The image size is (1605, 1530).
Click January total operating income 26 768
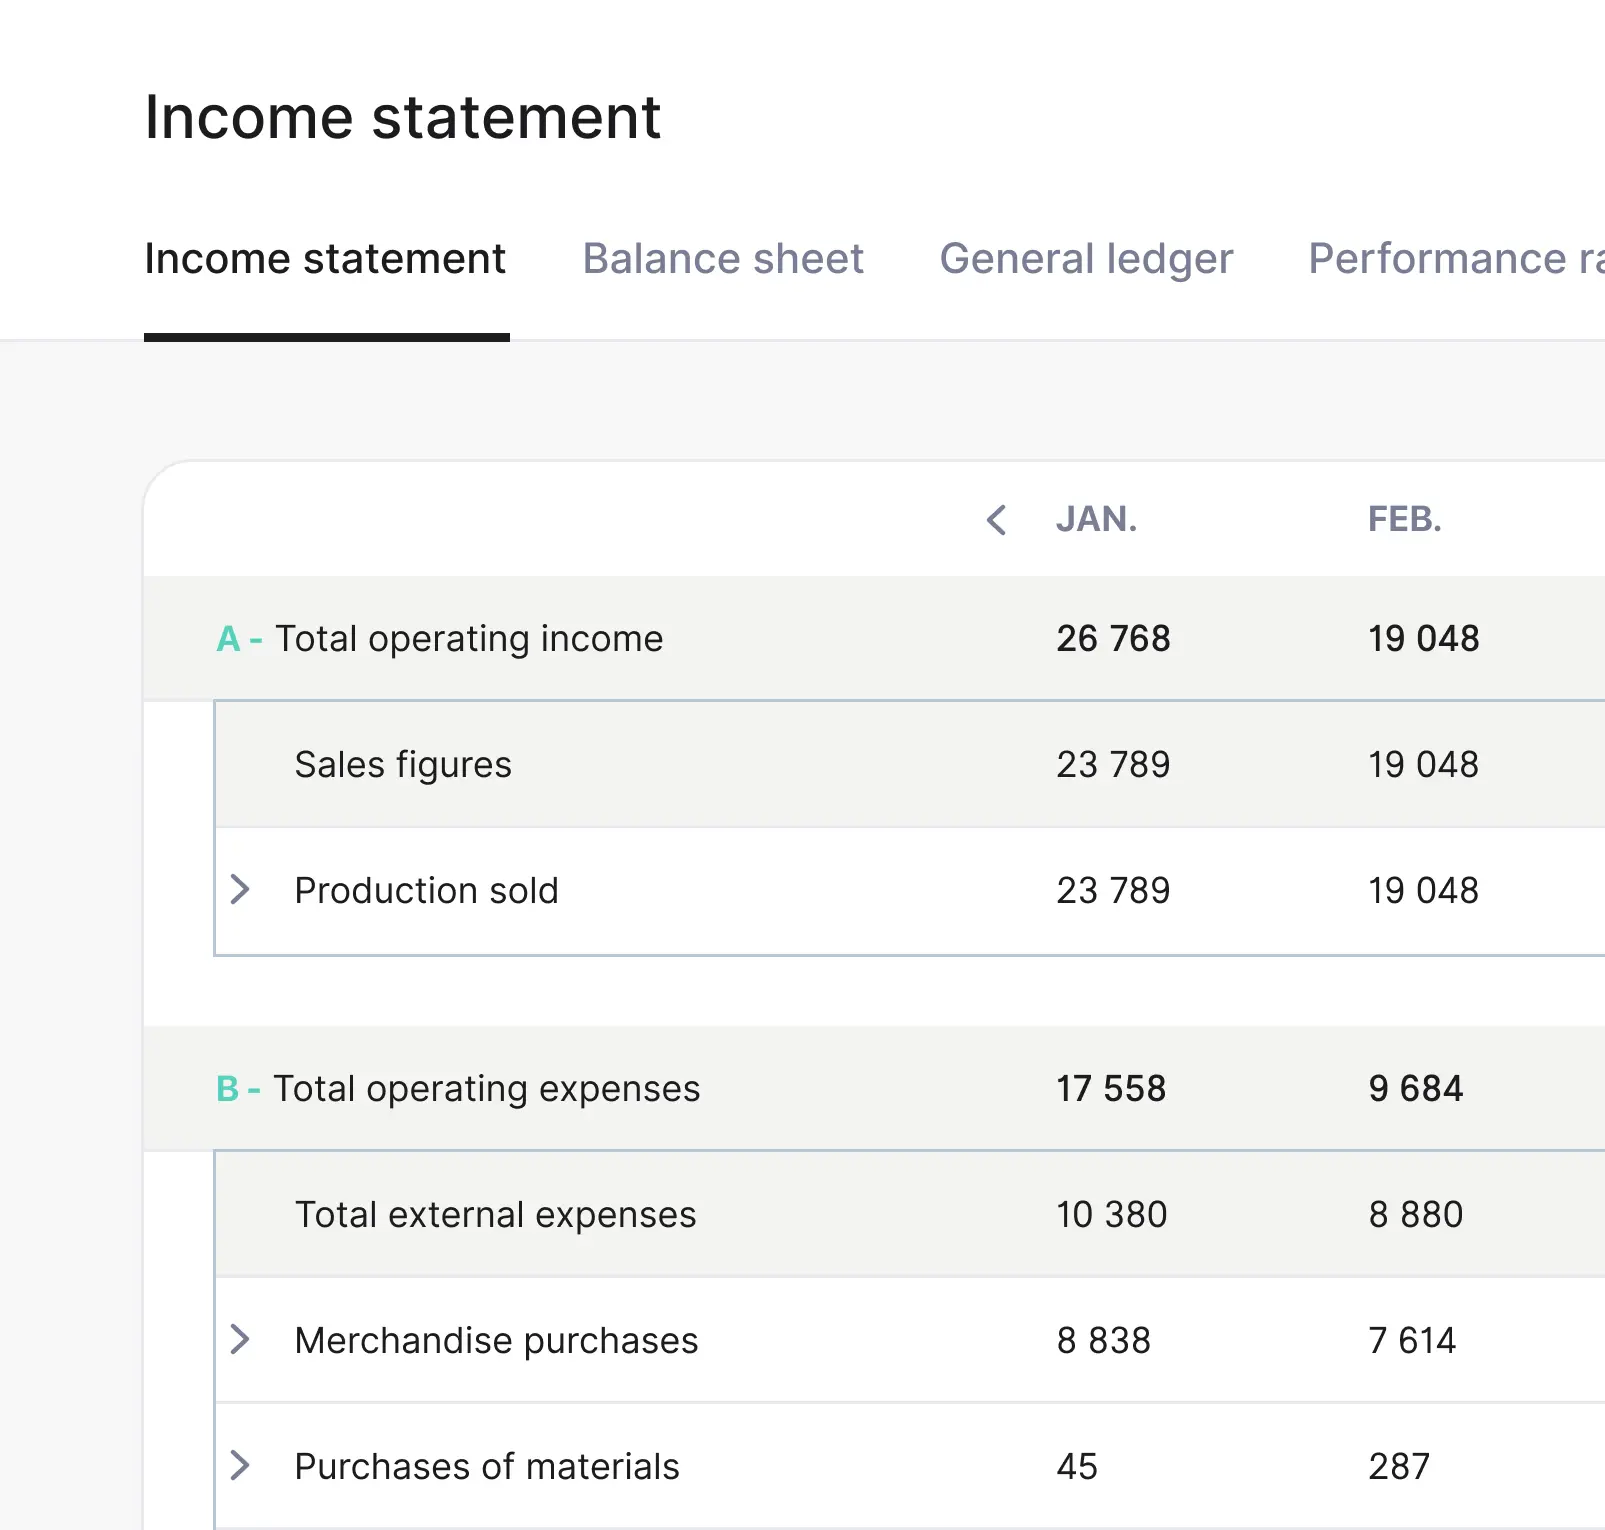click(x=1113, y=639)
